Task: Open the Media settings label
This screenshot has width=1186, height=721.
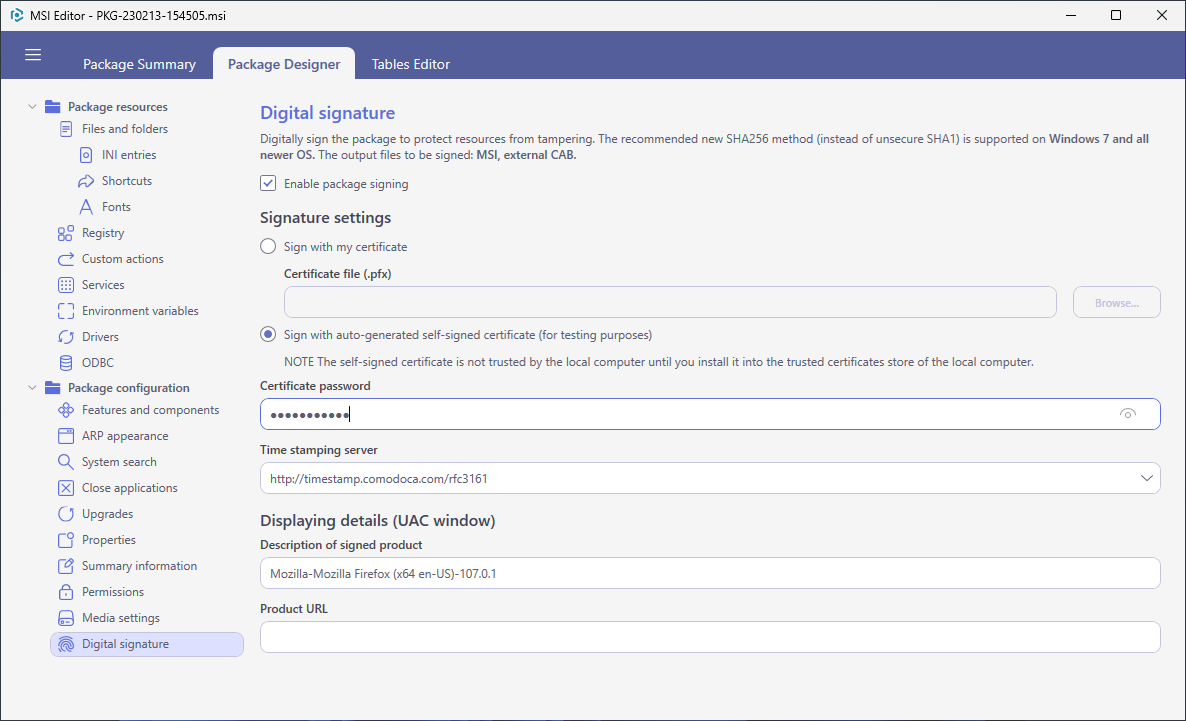Action: point(121,618)
